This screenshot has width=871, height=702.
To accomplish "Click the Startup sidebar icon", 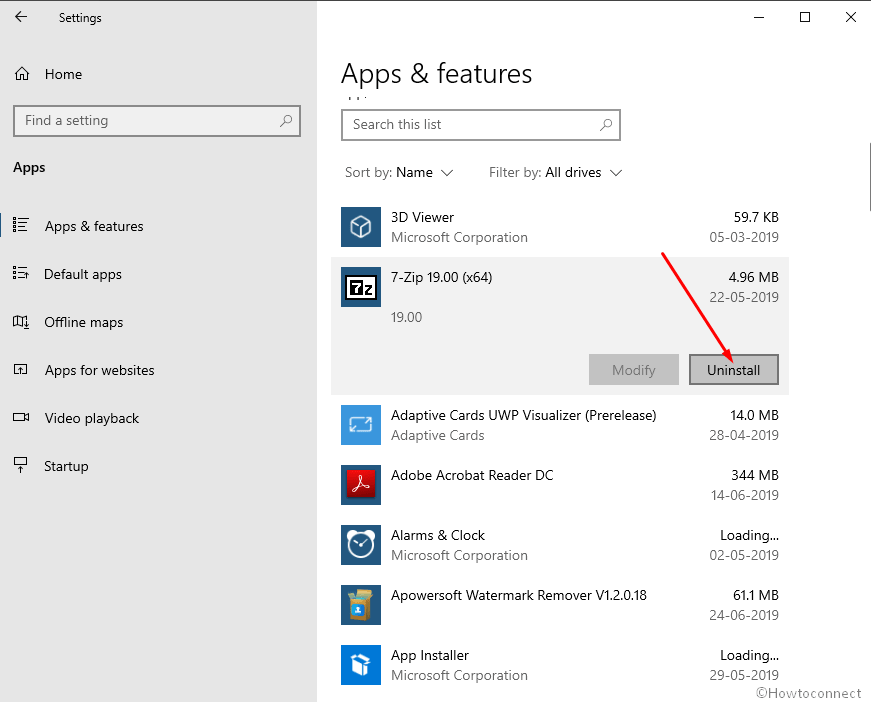I will 21,465.
